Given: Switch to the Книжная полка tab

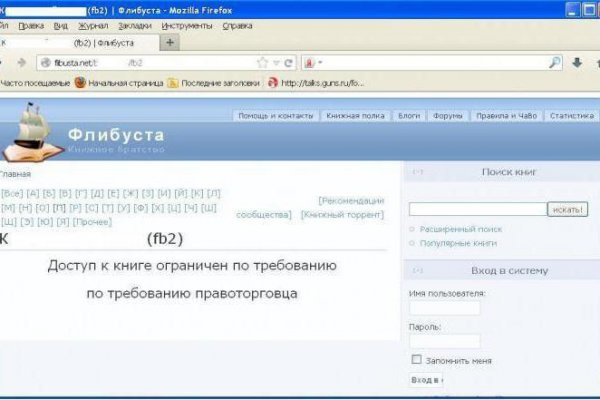Looking at the screenshot, I should pos(355,116).
